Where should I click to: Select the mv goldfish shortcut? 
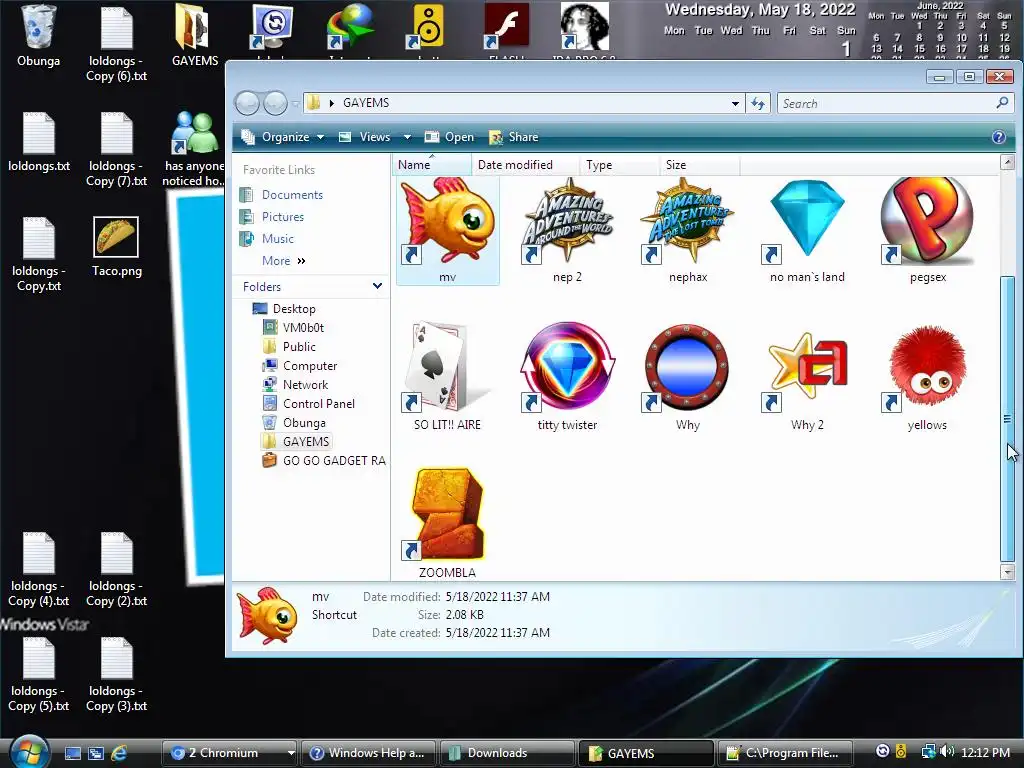[447, 230]
